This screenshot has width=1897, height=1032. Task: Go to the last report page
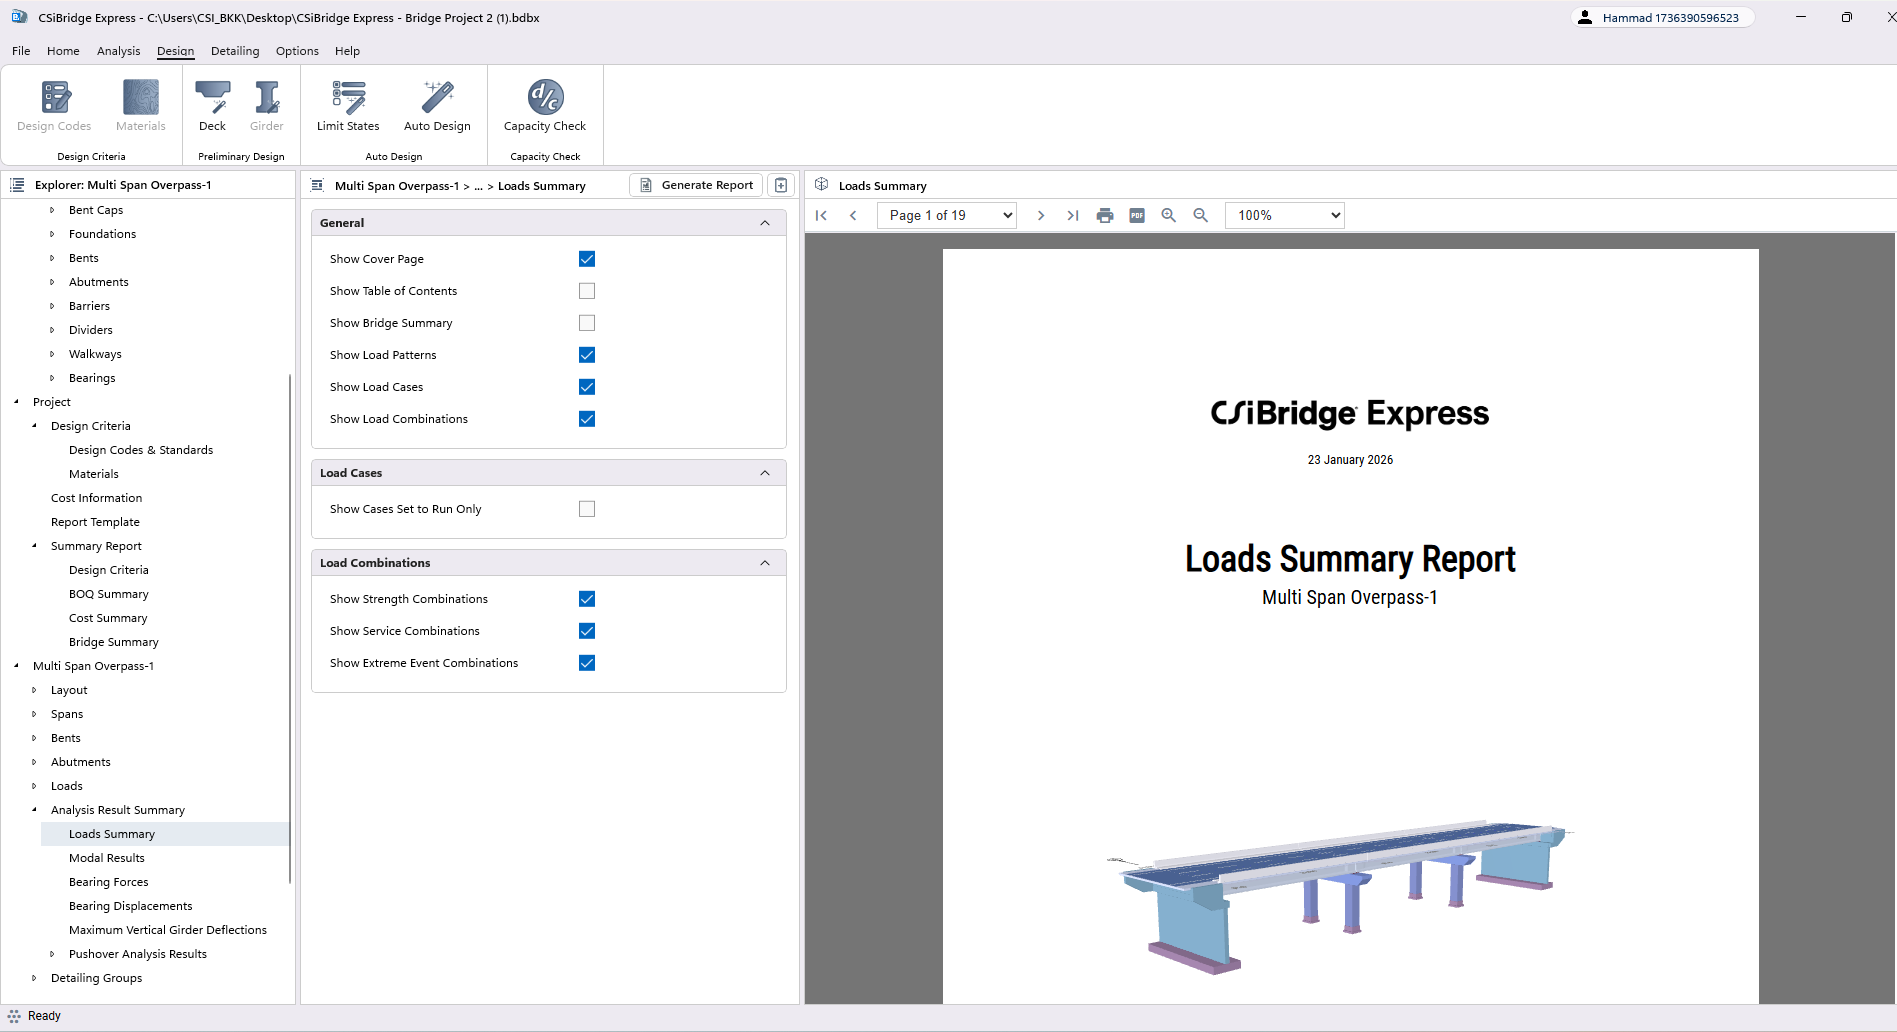pos(1072,215)
